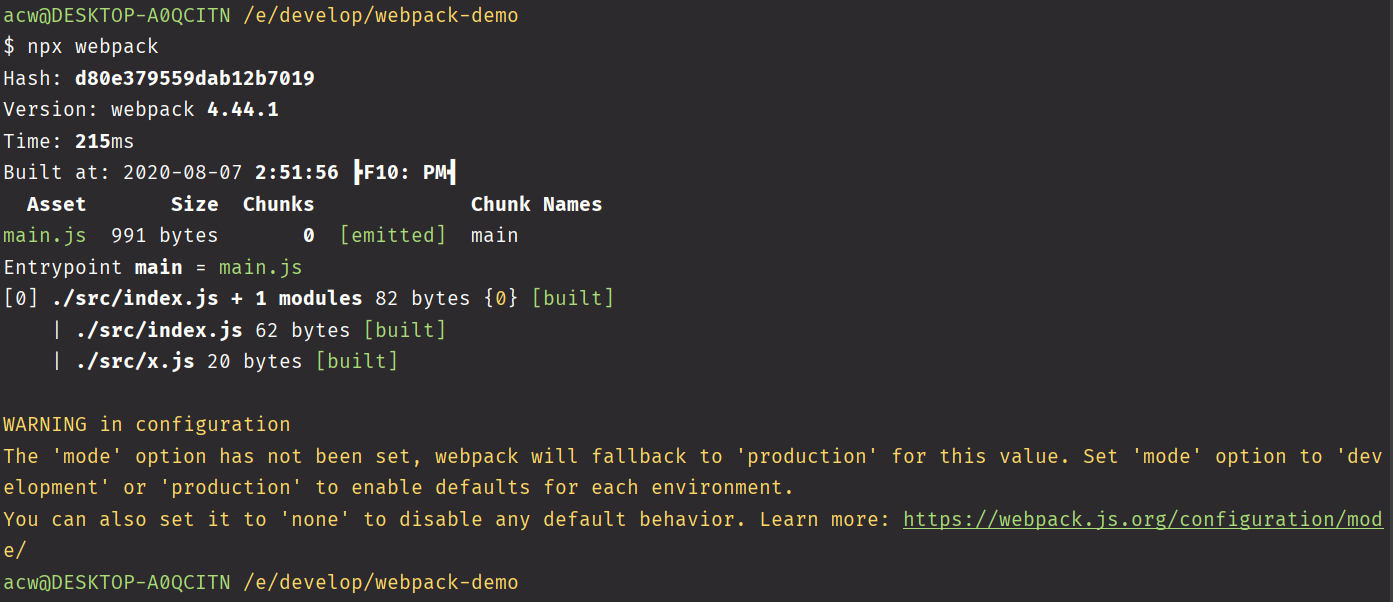Click the [emitted] status label

[393, 236]
